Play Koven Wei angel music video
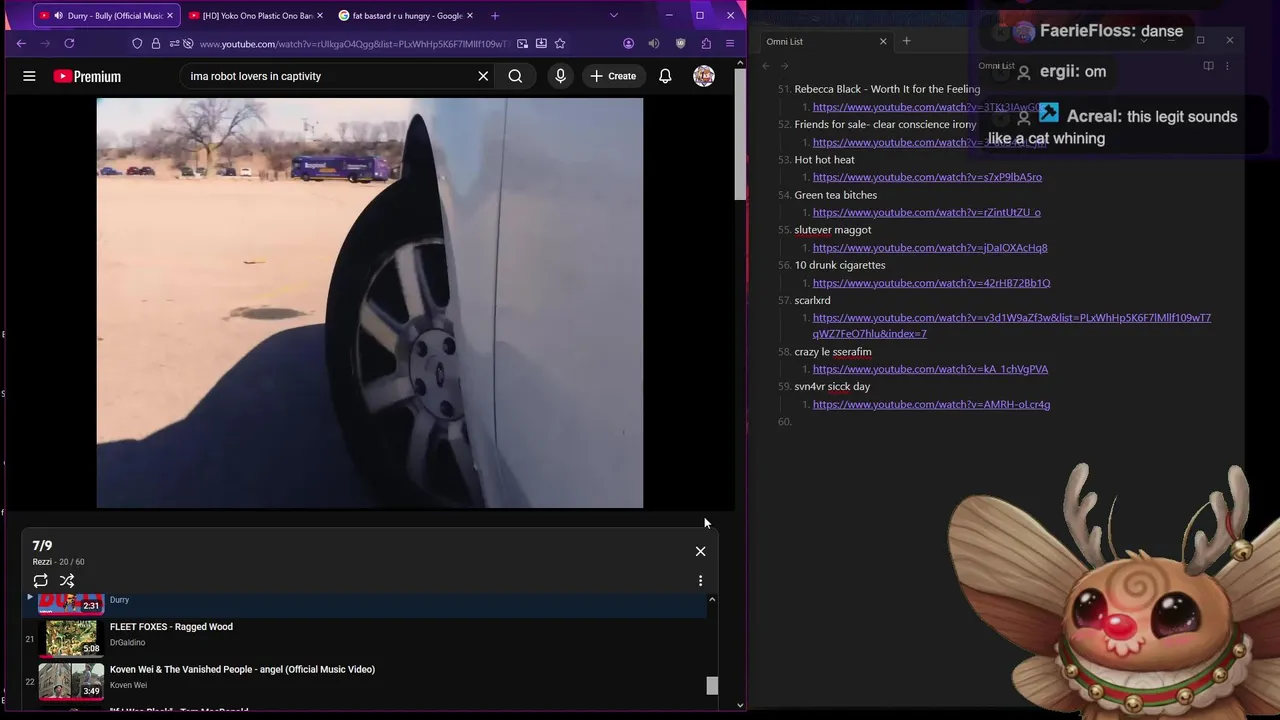 click(242, 670)
